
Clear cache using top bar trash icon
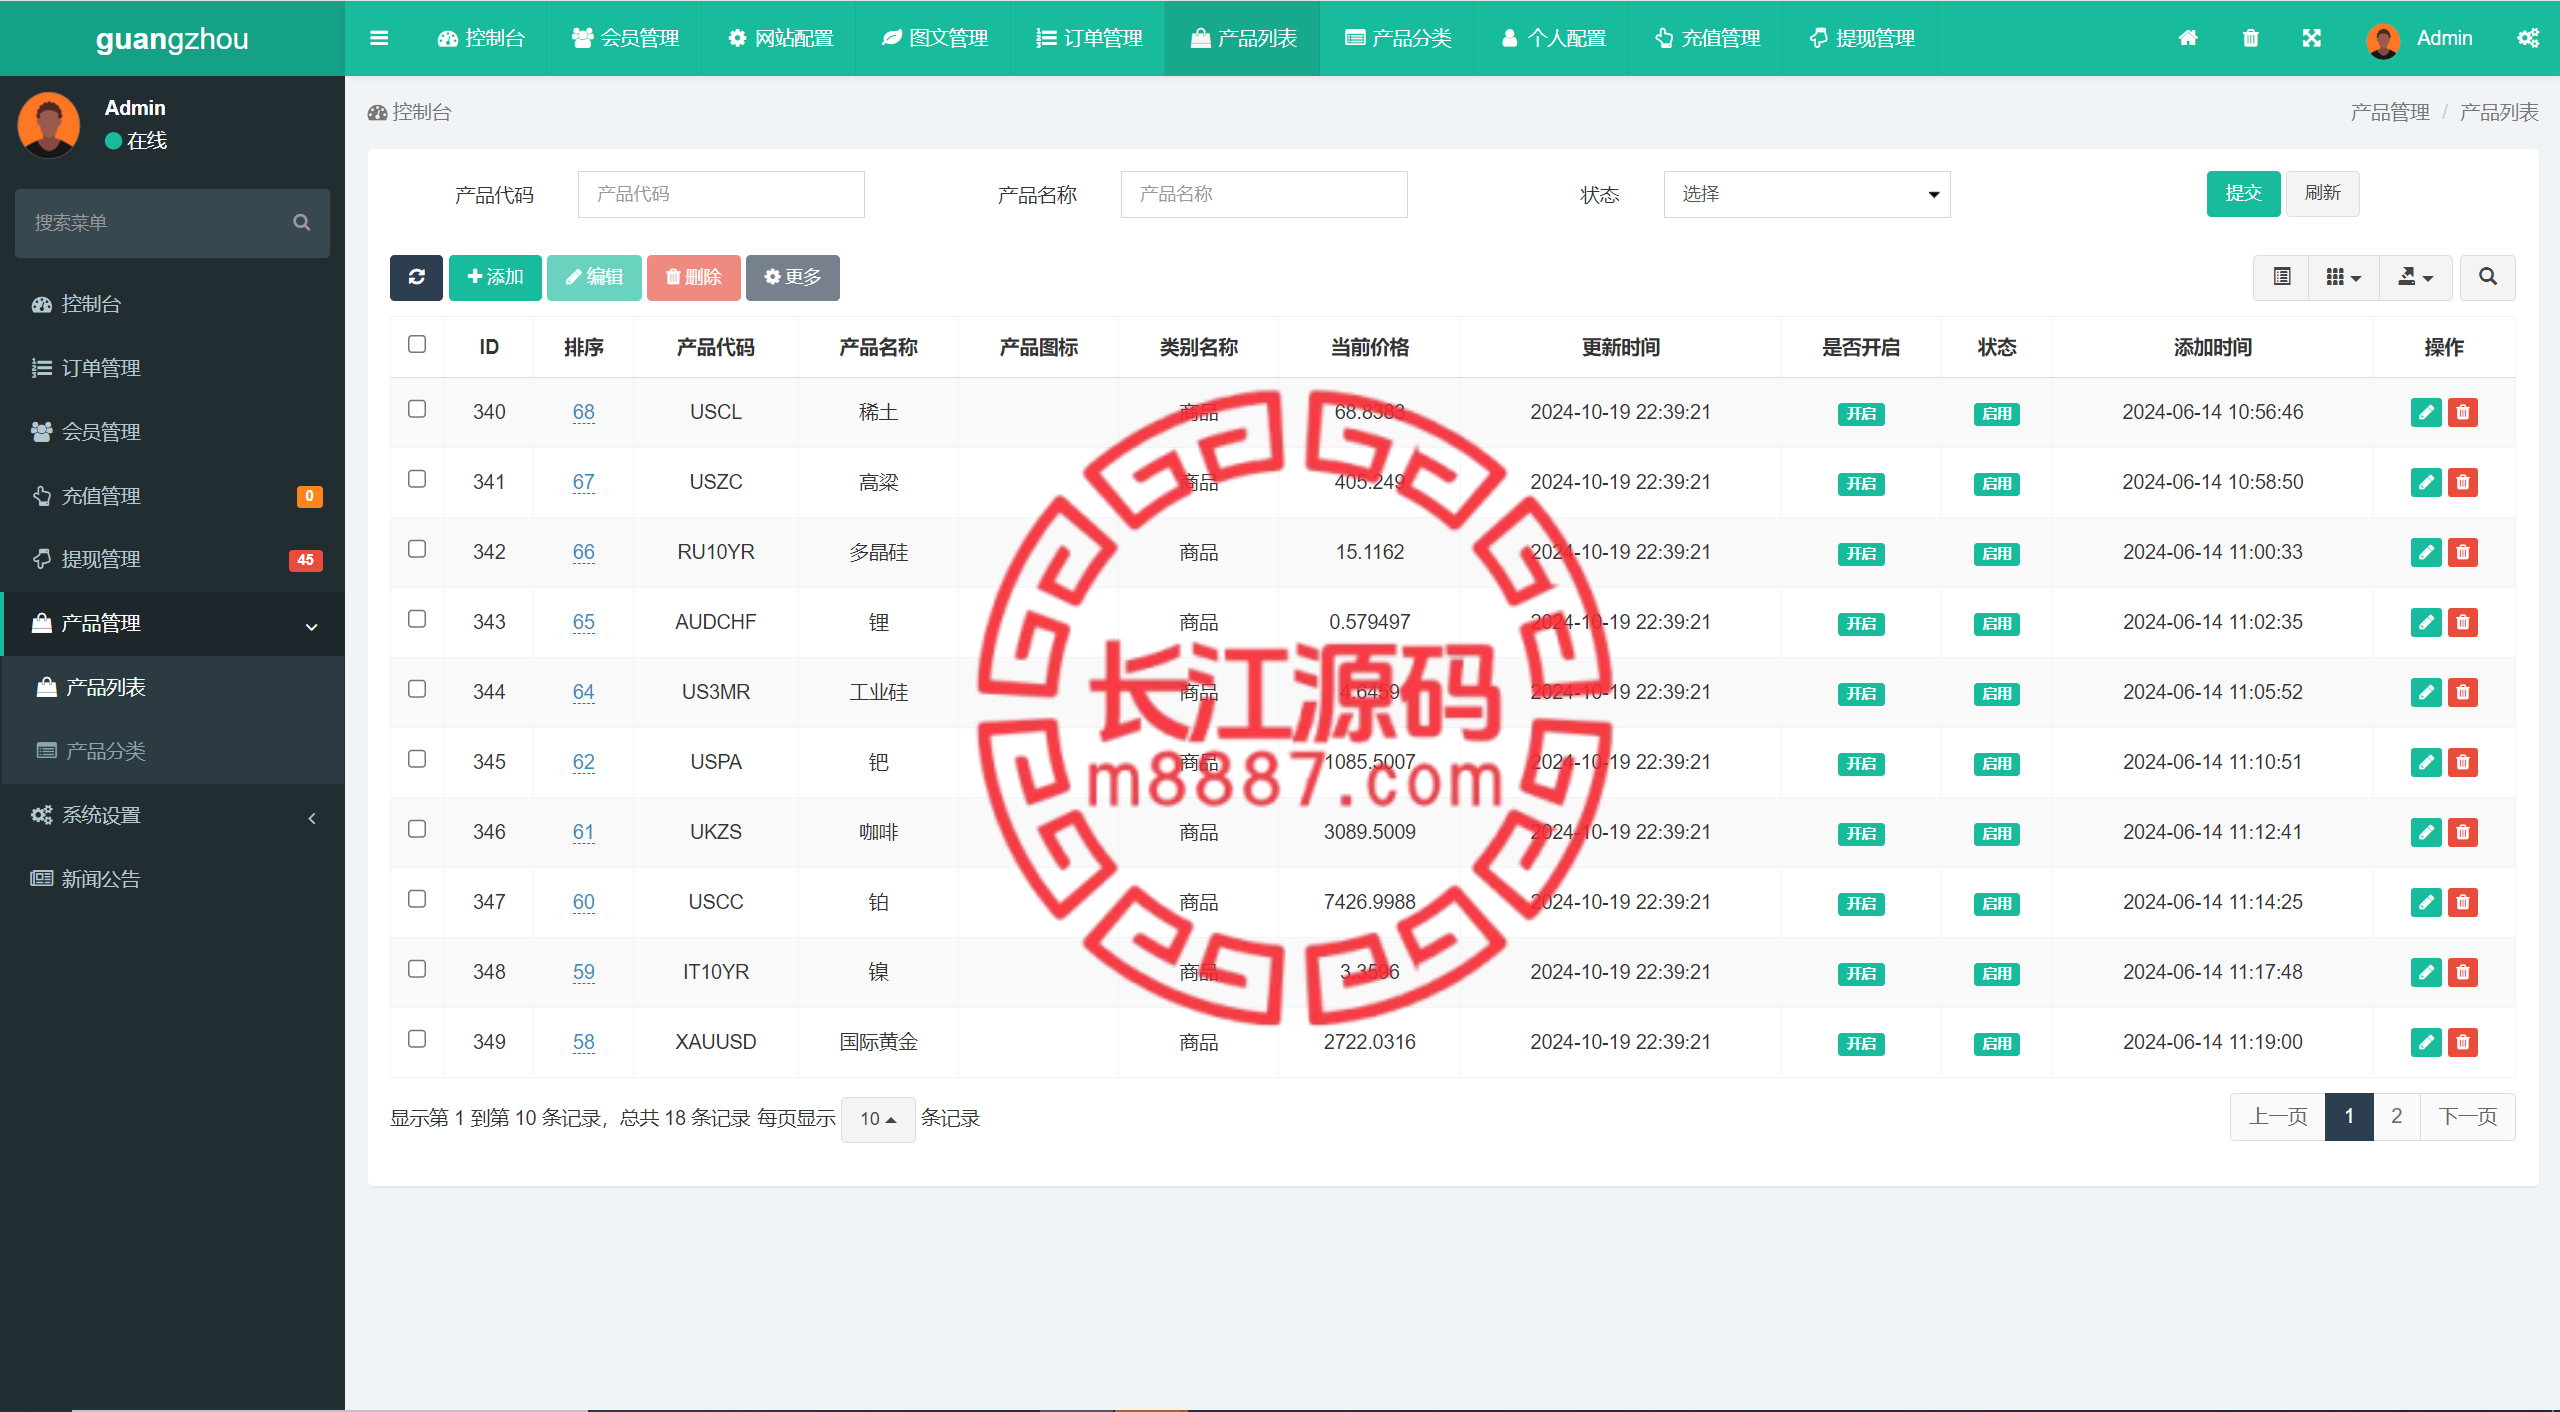tap(2250, 38)
